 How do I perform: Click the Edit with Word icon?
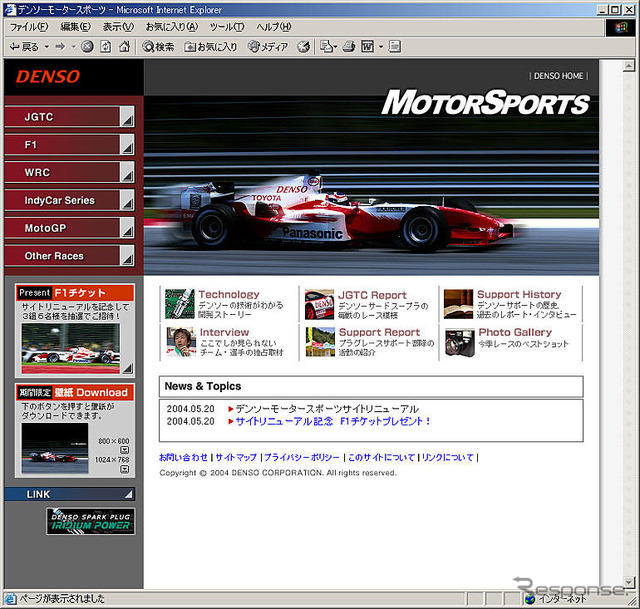click(x=368, y=47)
